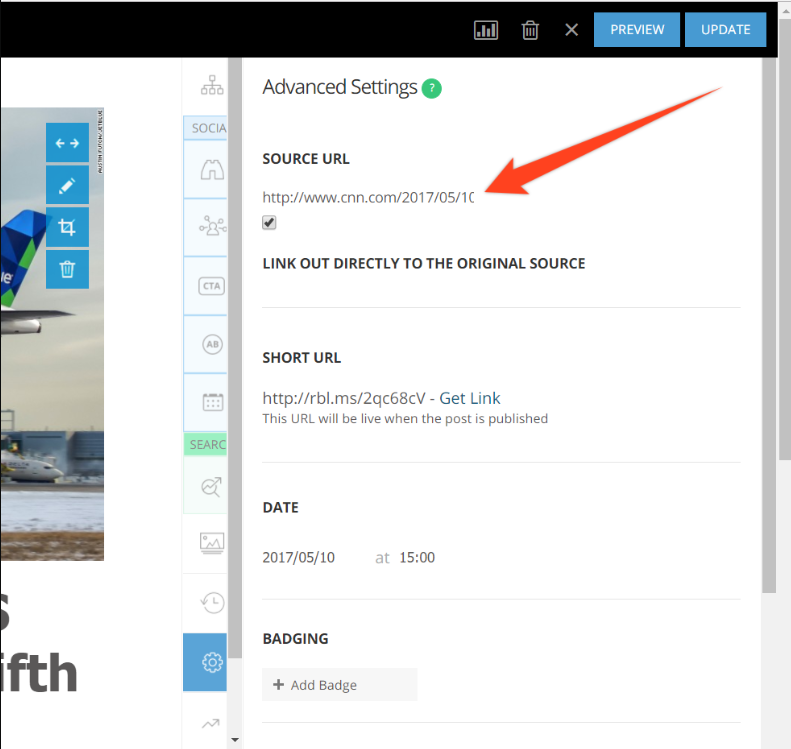Click the Get Link hyperlink
791x749 pixels.
point(470,398)
